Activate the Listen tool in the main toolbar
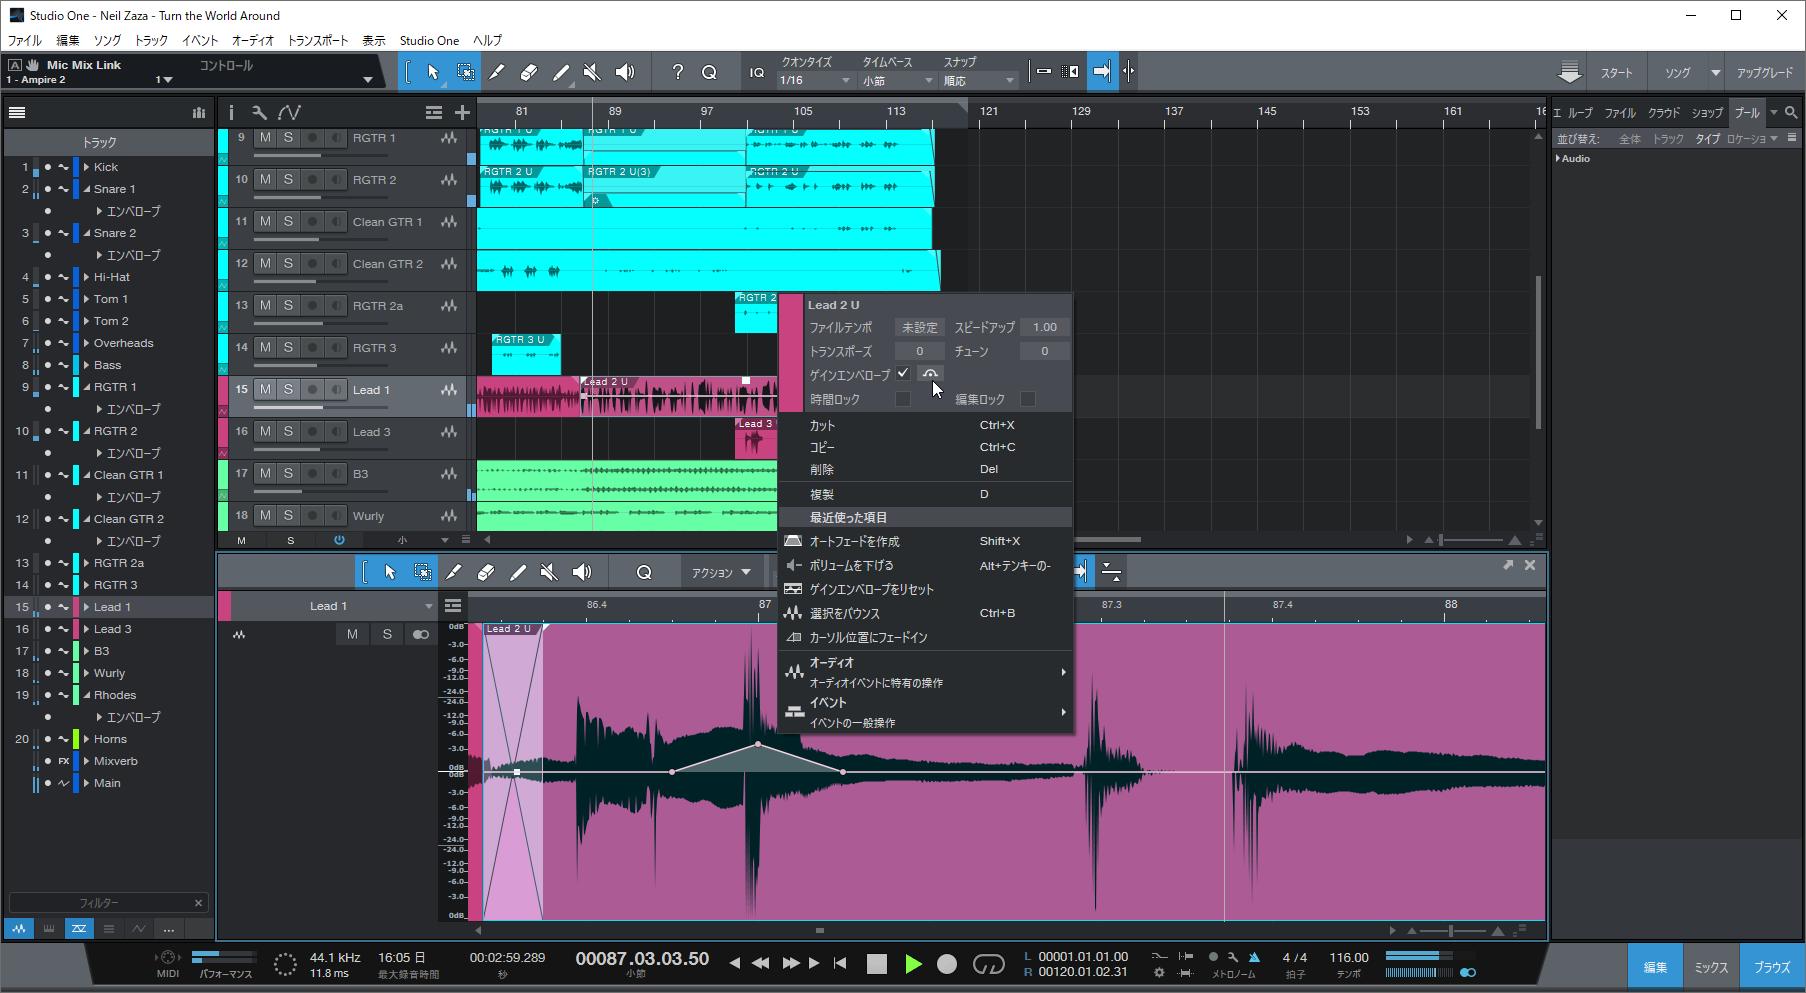Viewport: 1806px width, 993px height. pyautogui.click(x=625, y=72)
